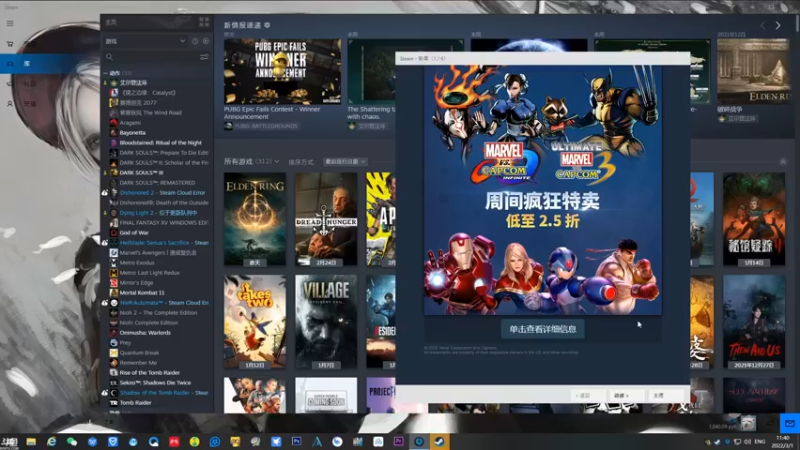Click cloud error icon beside NieR:Automata
The height and width of the screenshot is (450, 800).
pos(105,303)
